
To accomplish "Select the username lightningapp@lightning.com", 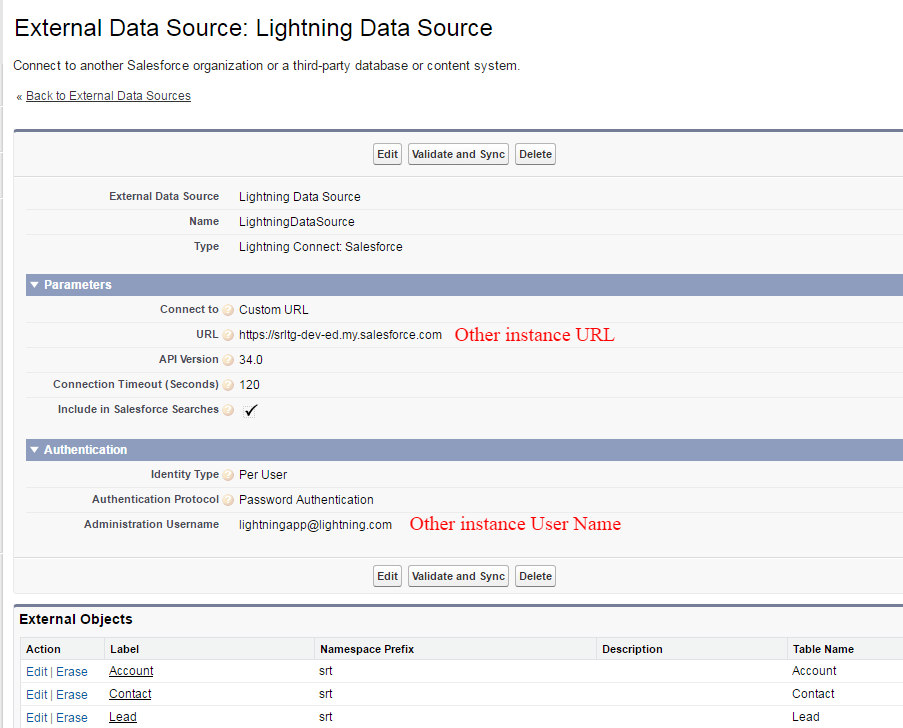I will click(x=316, y=525).
